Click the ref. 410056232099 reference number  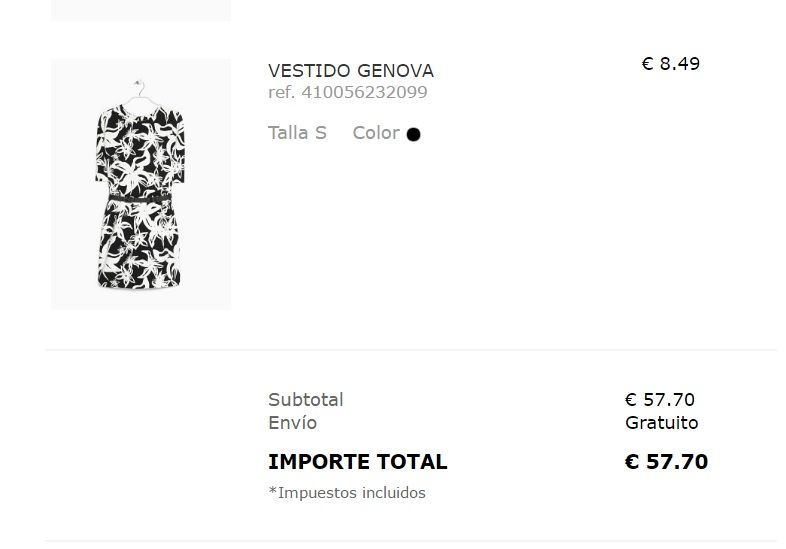point(348,93)
